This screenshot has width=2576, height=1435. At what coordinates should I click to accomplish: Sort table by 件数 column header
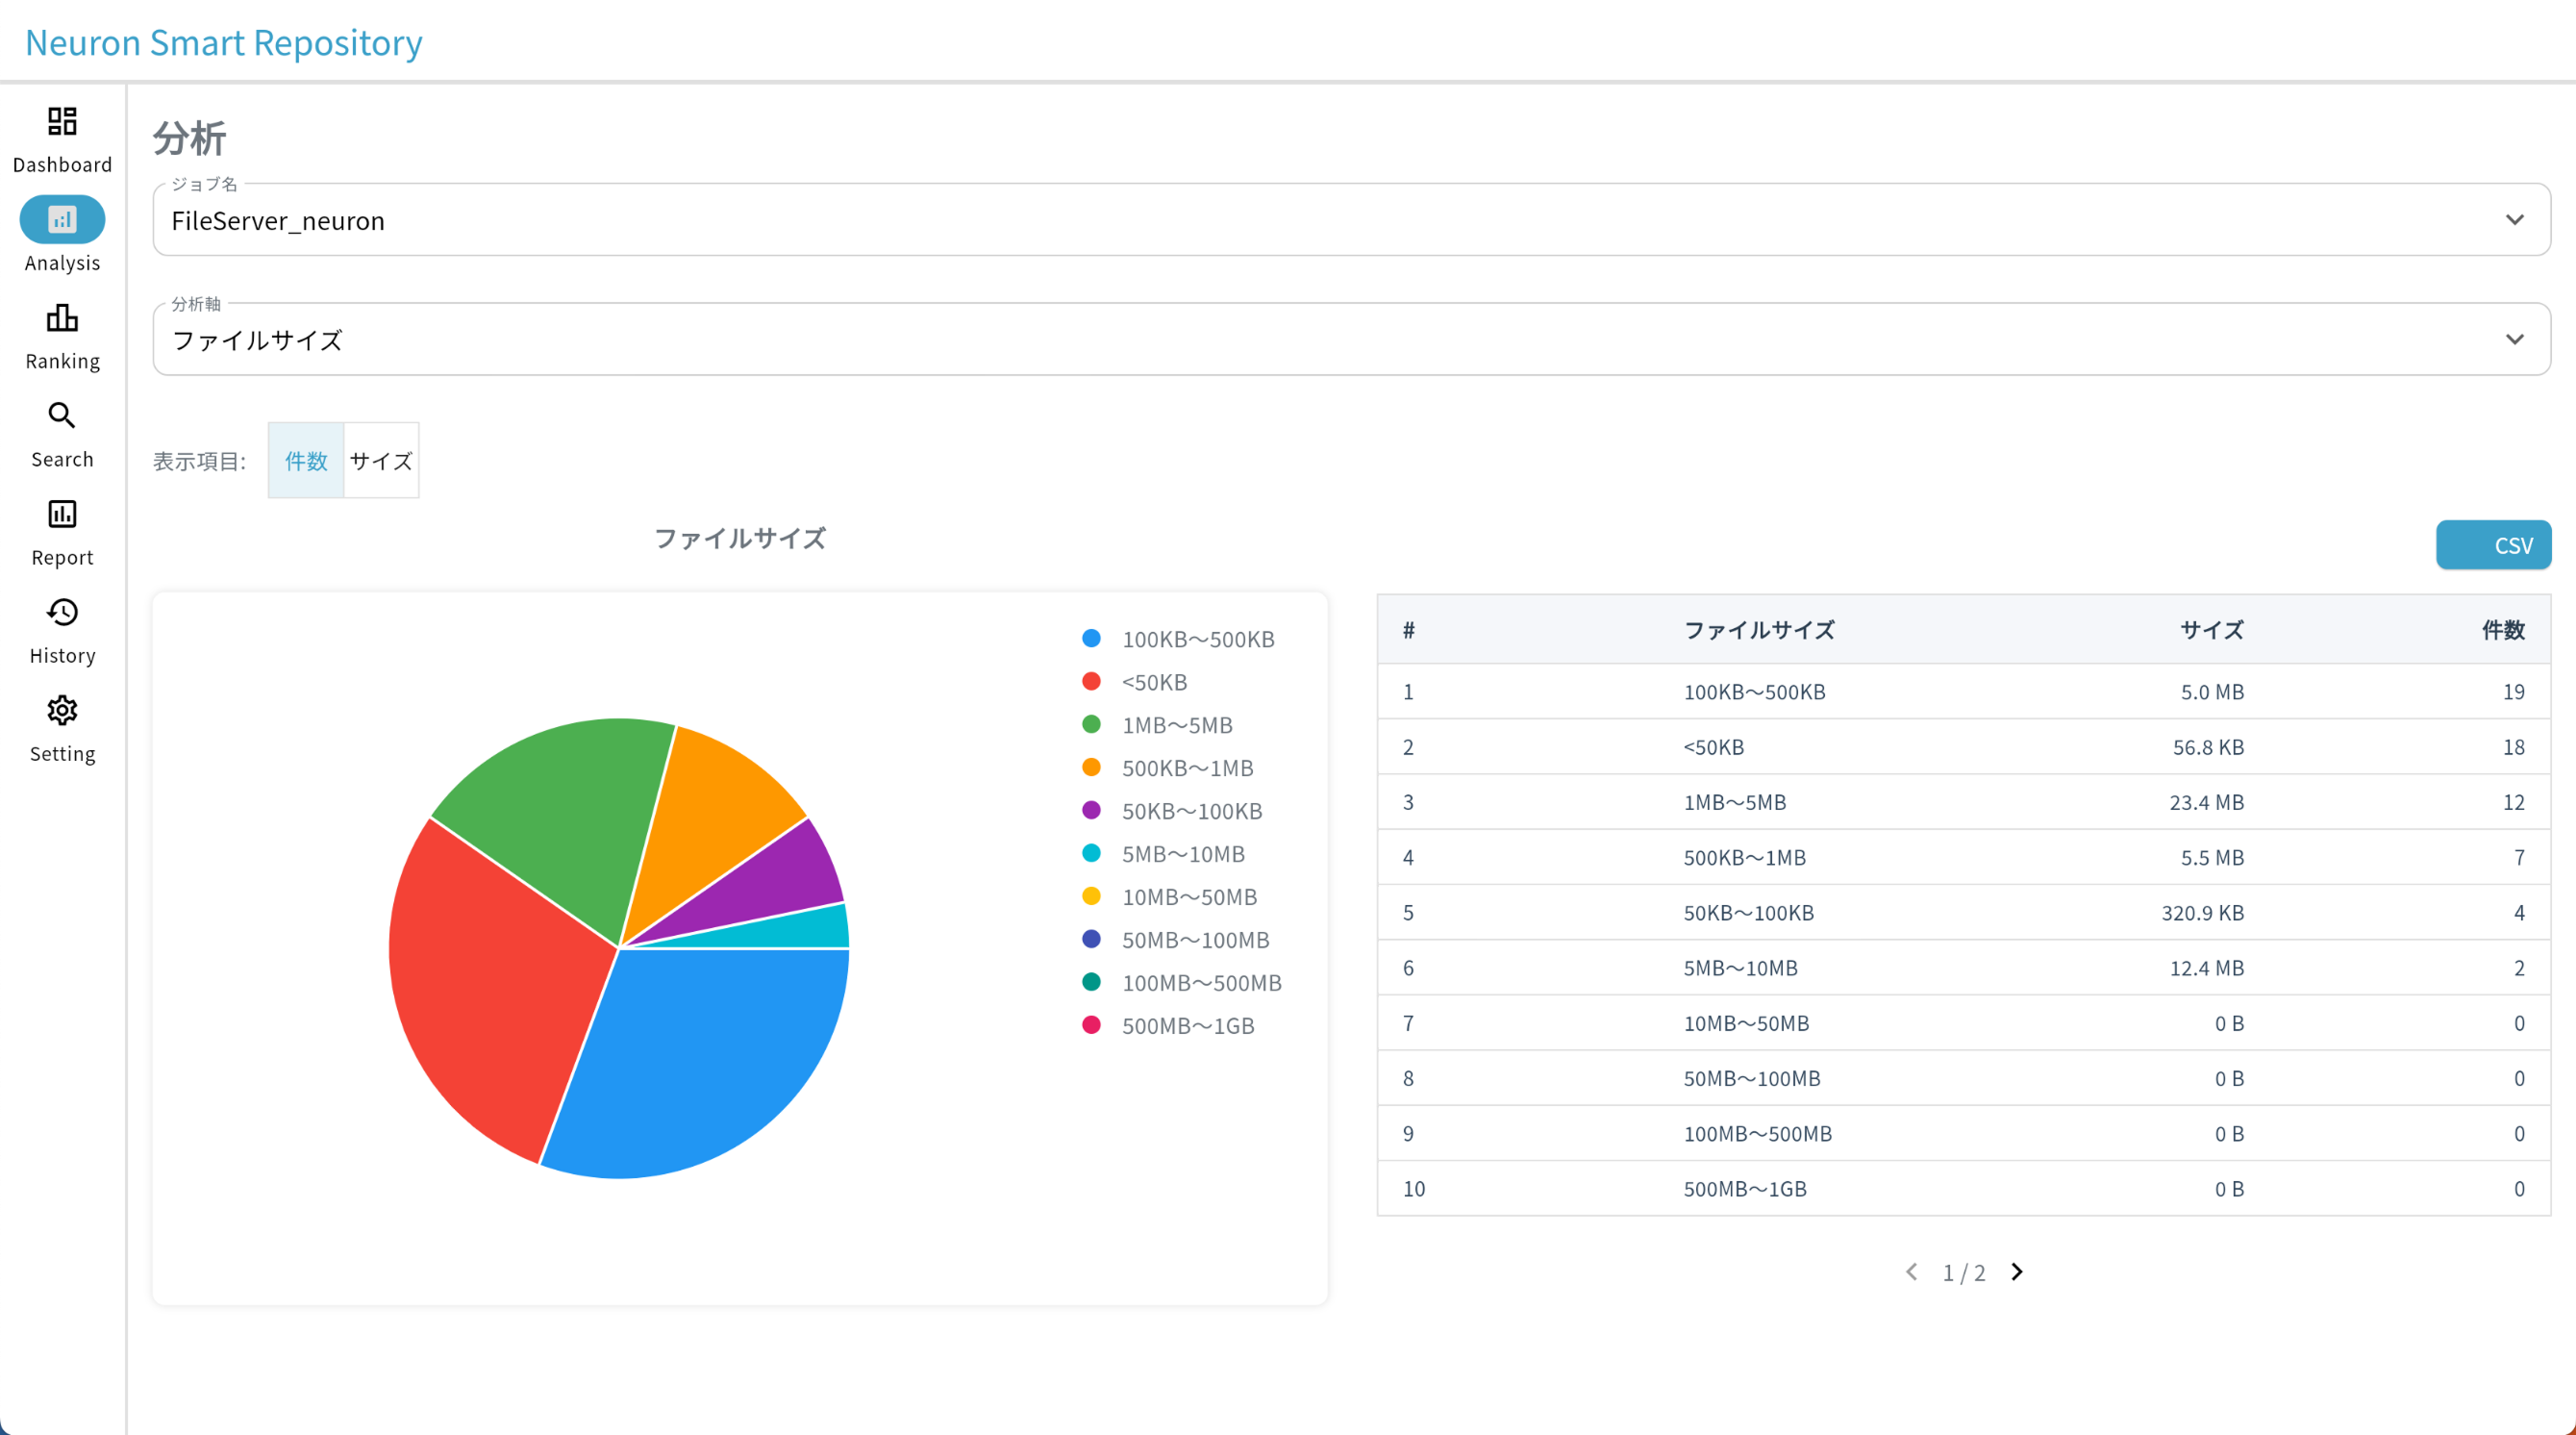(x=2503, y=630)
